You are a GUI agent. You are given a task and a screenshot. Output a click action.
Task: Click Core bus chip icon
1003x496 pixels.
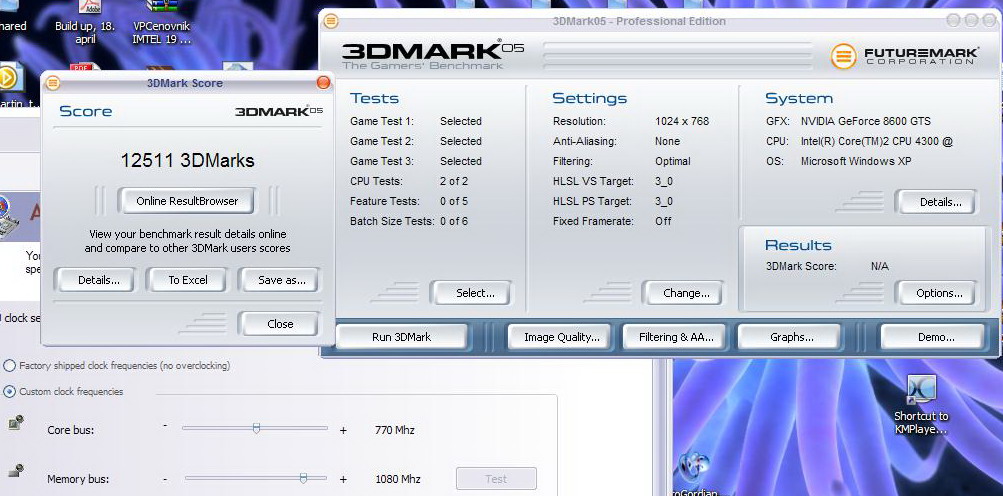tap(15, 422)
